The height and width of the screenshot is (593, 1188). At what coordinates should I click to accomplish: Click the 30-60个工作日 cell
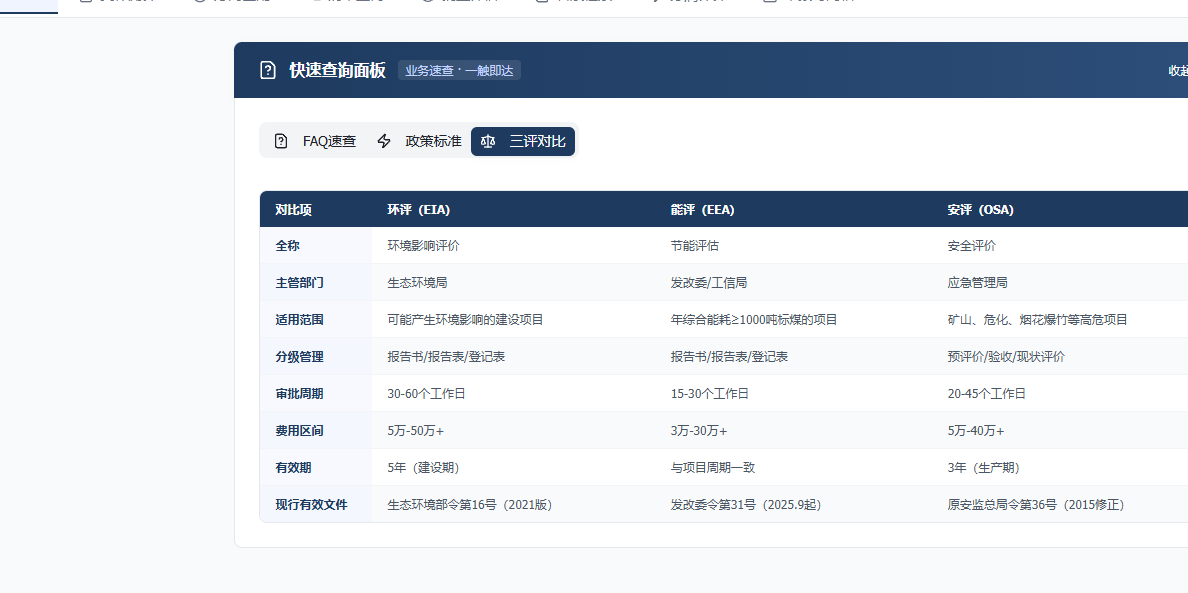tap(426, 393)
